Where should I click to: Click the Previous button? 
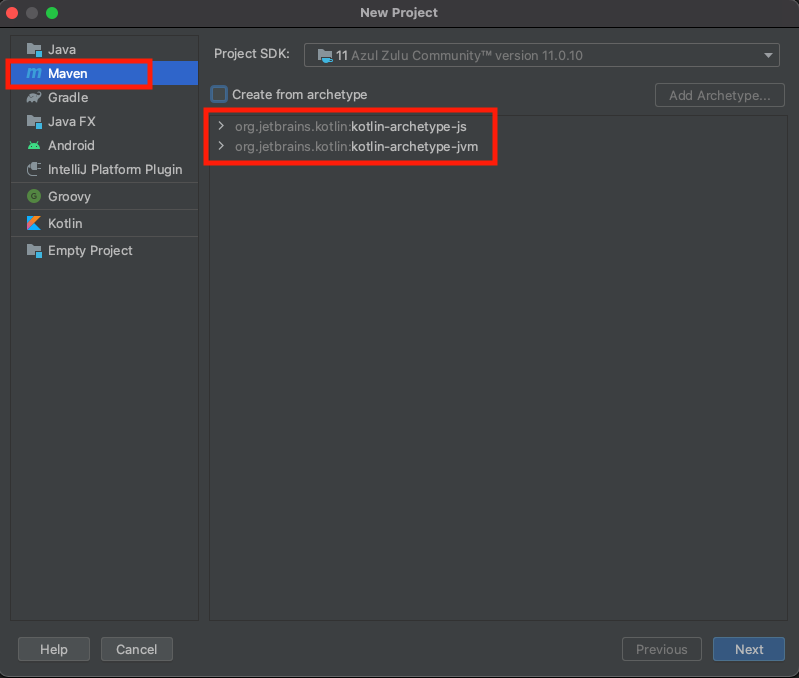coord(661,649)
